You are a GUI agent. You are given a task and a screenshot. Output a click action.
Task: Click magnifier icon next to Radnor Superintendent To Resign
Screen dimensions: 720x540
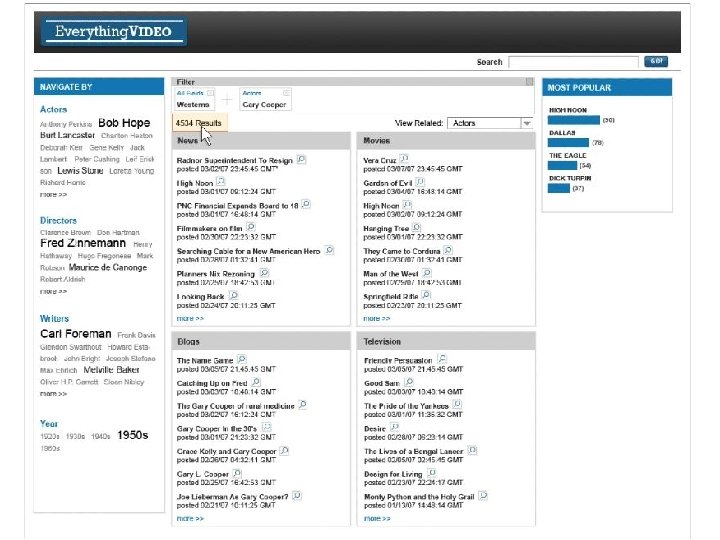point(301,159)
